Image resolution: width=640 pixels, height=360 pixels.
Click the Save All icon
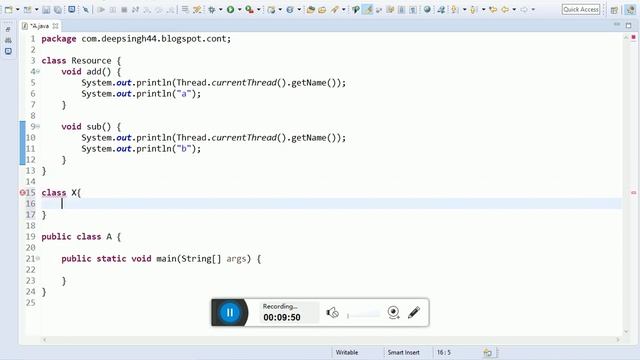click(x=58, y=9)
